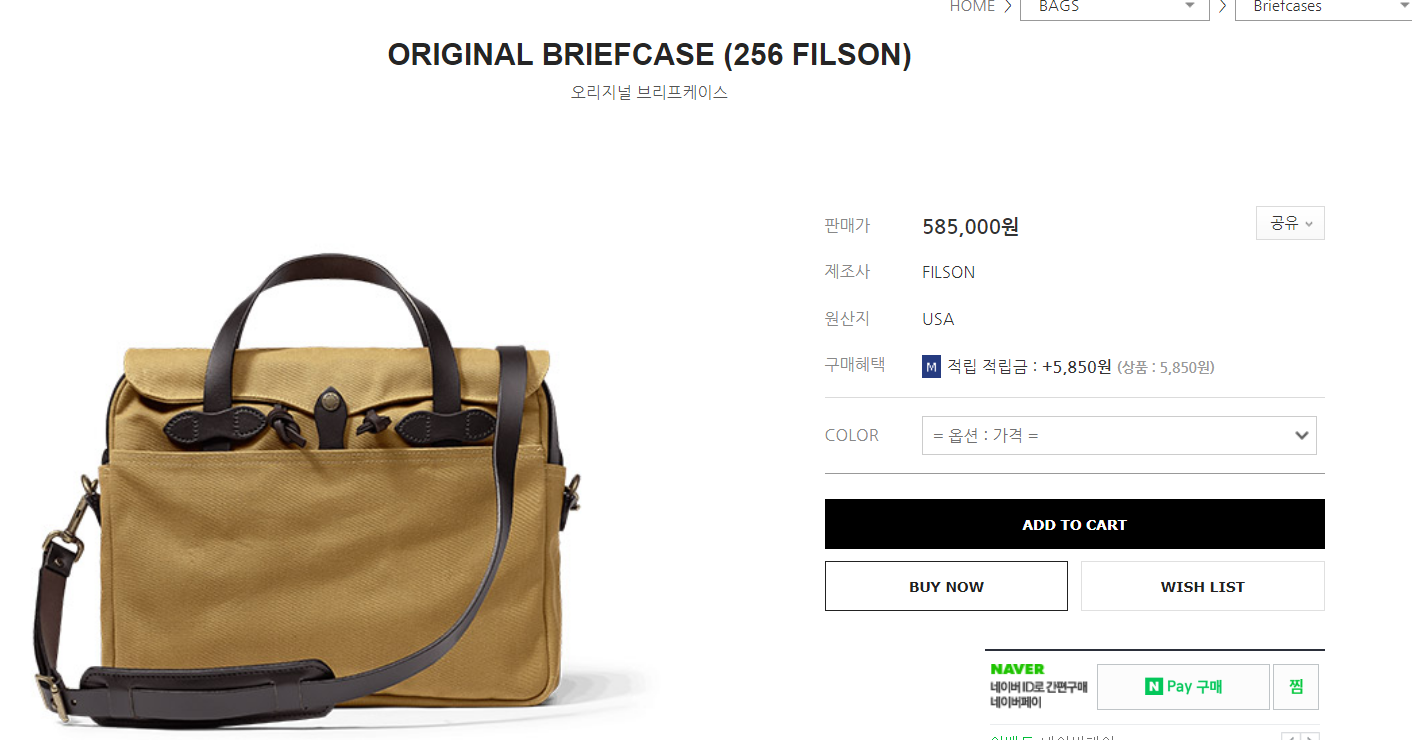
Task: Open the COLOR option dropdown arrow
Action: pos(1301,436)
